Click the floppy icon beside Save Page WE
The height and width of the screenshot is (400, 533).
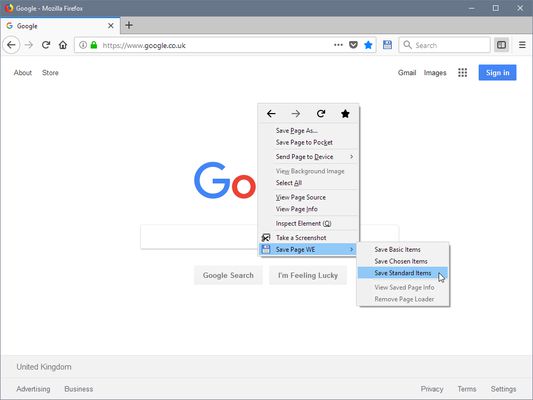[x=266, y=249]
